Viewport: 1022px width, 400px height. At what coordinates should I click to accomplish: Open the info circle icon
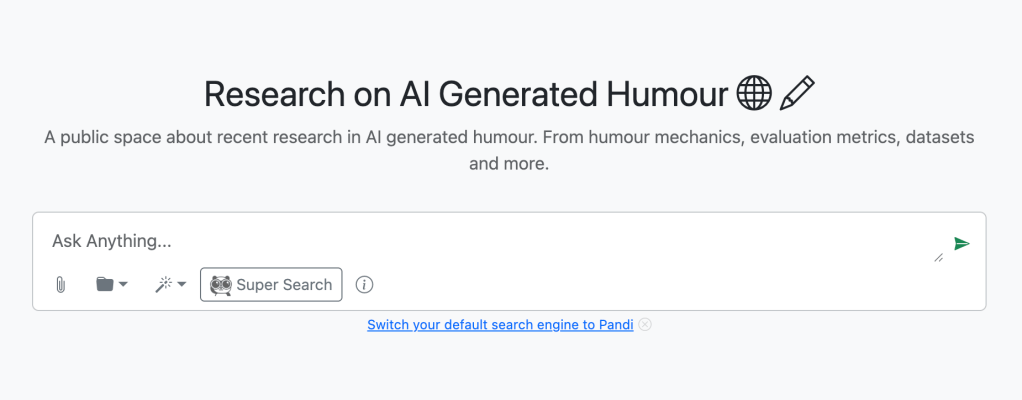(365, 285)
